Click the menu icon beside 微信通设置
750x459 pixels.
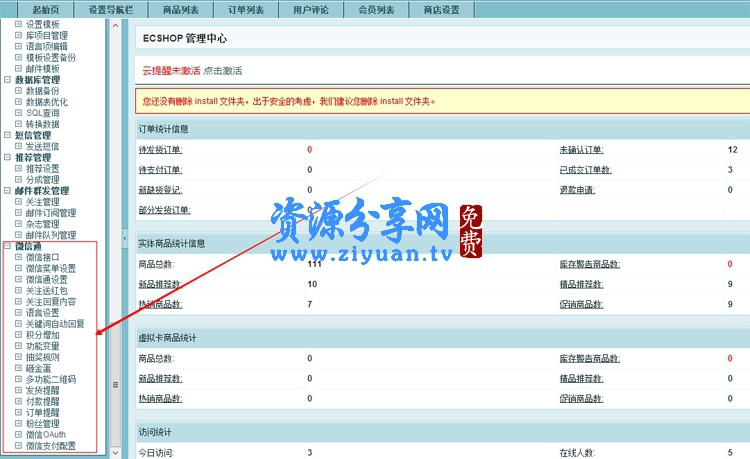[18, 279]
